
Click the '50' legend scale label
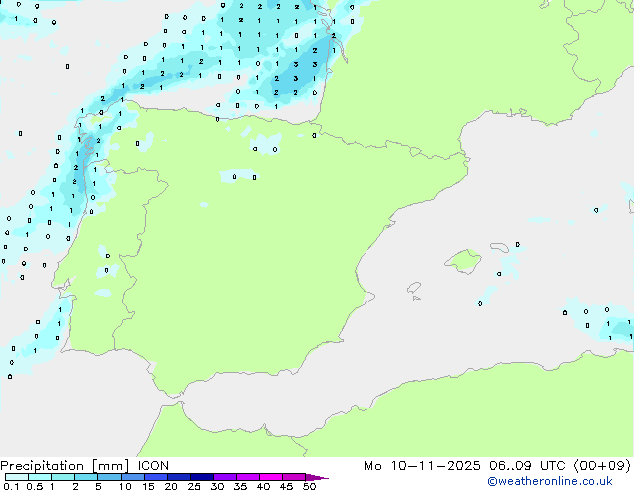coord(310,486)
